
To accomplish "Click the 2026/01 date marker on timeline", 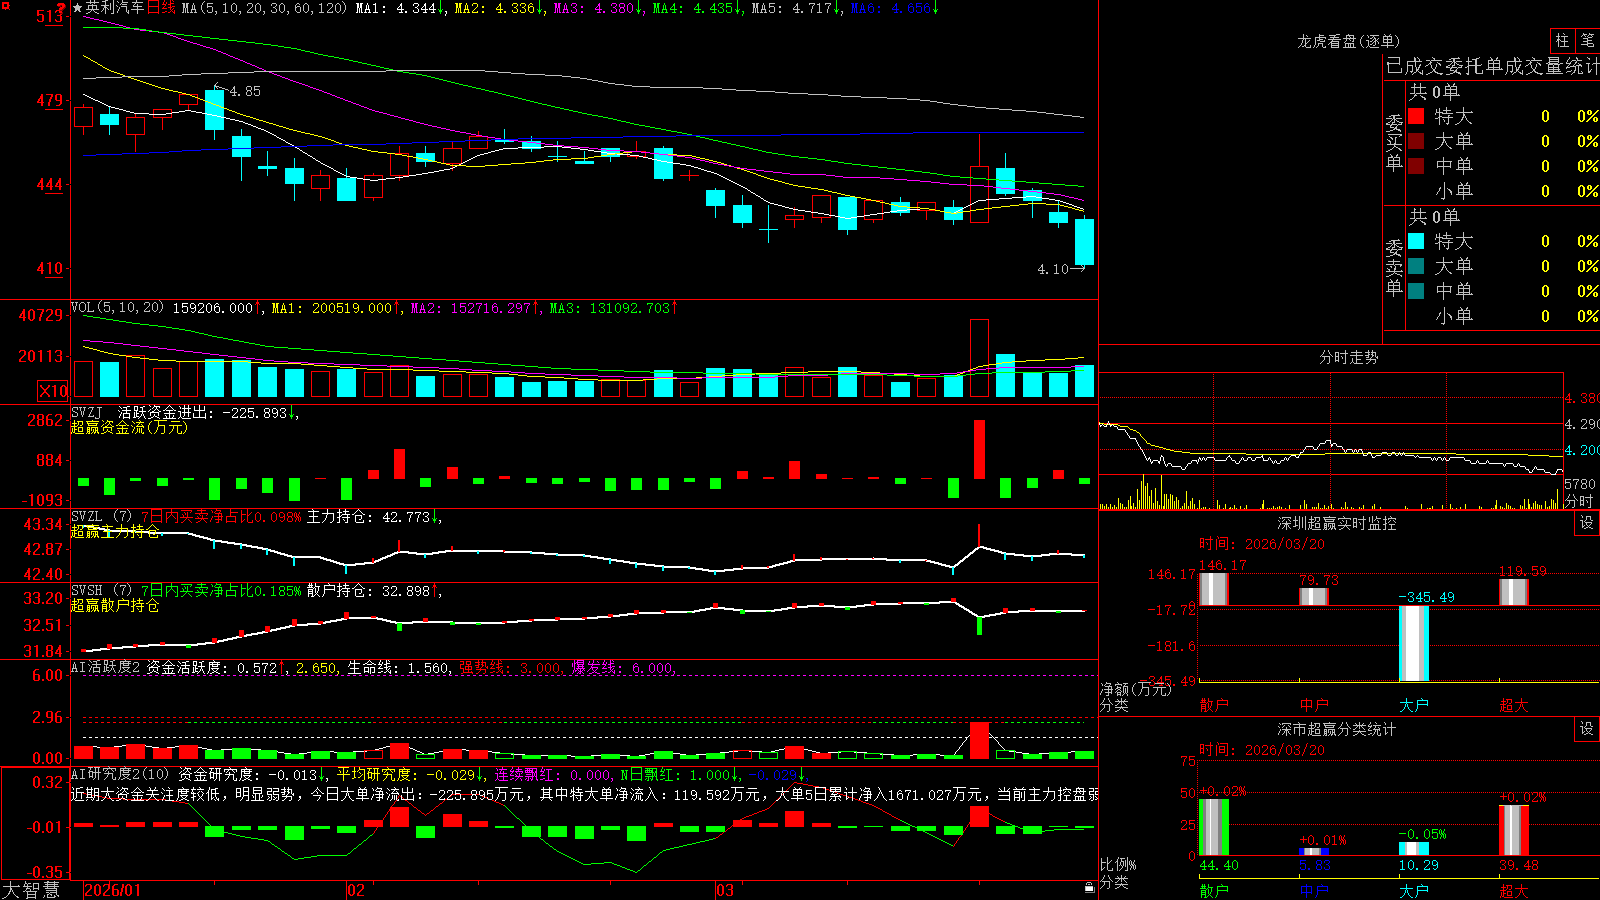I will click(113, 890).
